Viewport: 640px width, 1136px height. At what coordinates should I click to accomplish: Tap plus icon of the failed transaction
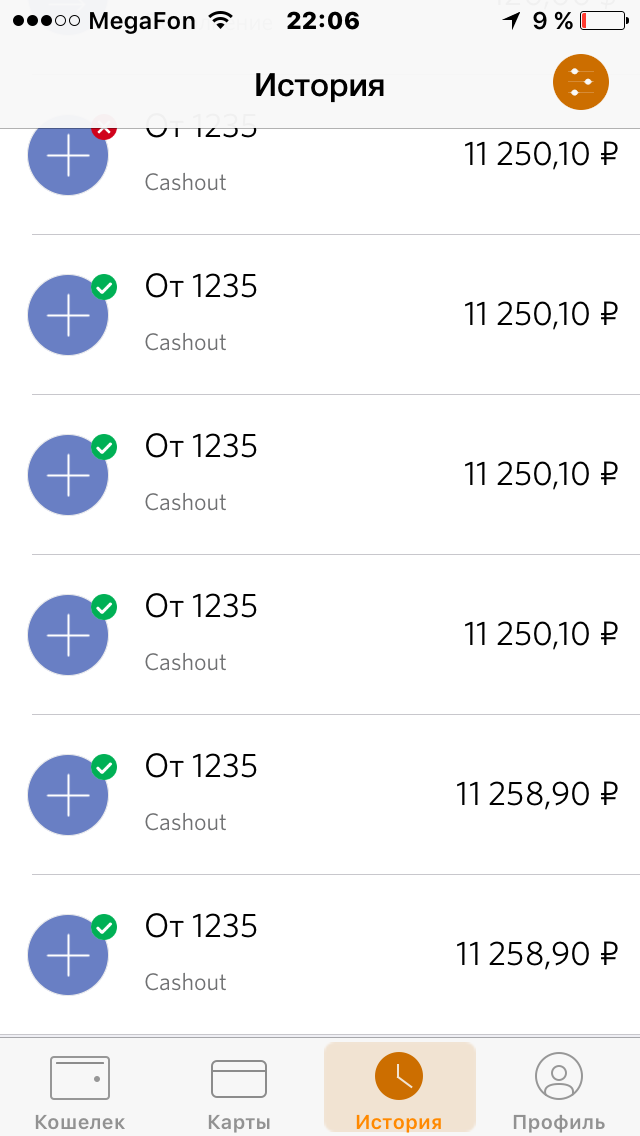pyautogui.click(x=68, y=157)
